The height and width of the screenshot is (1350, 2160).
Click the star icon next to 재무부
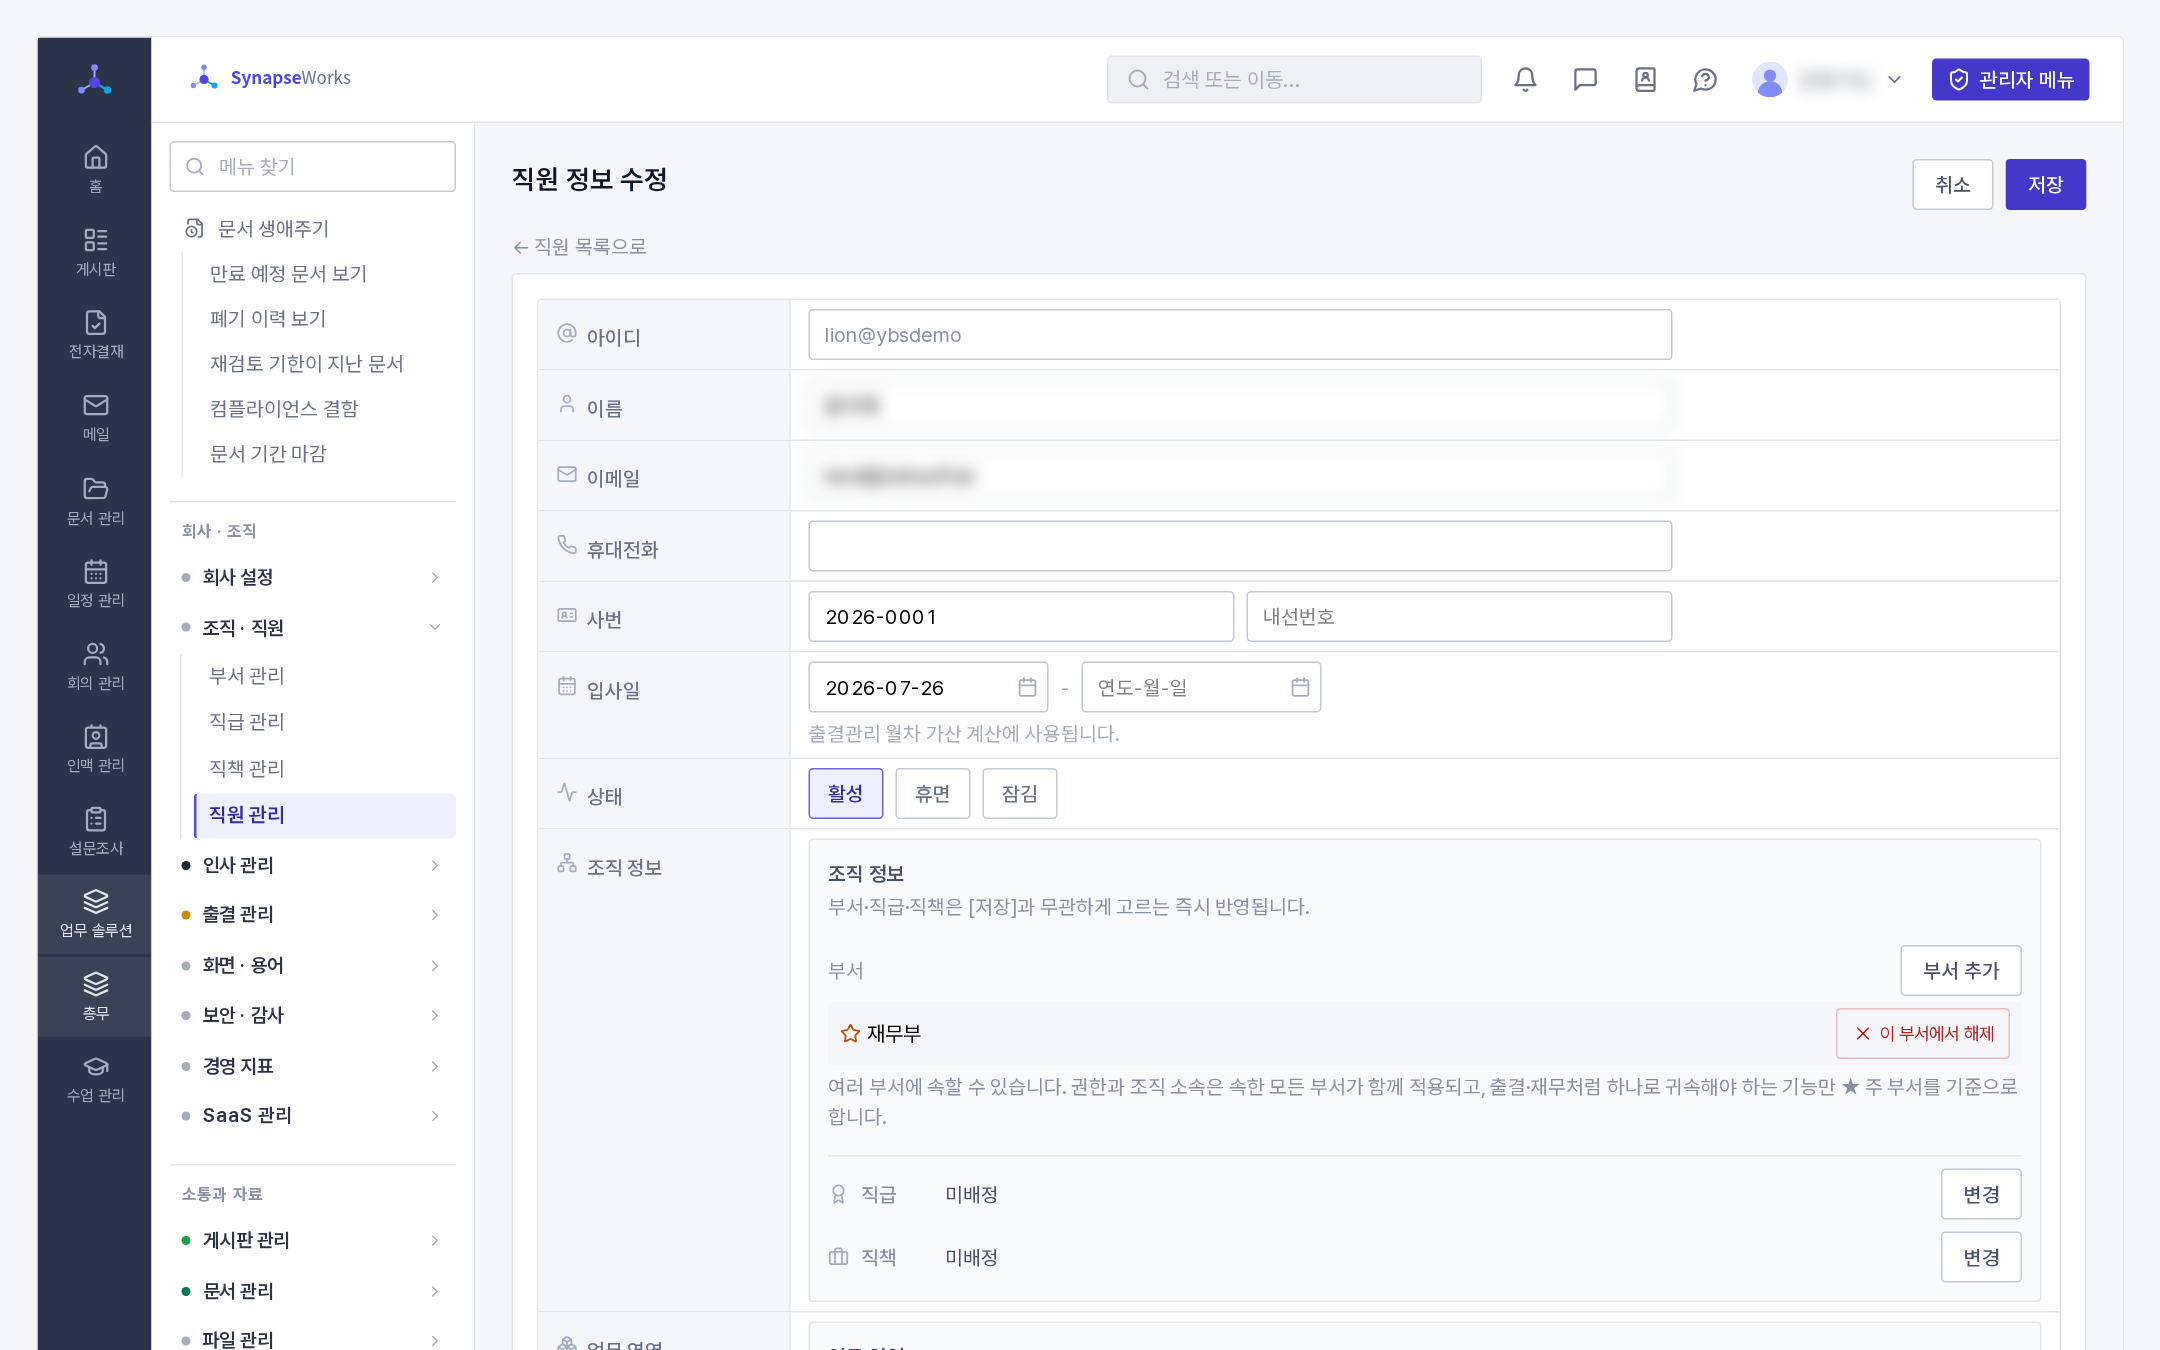tap(850, 1033)
